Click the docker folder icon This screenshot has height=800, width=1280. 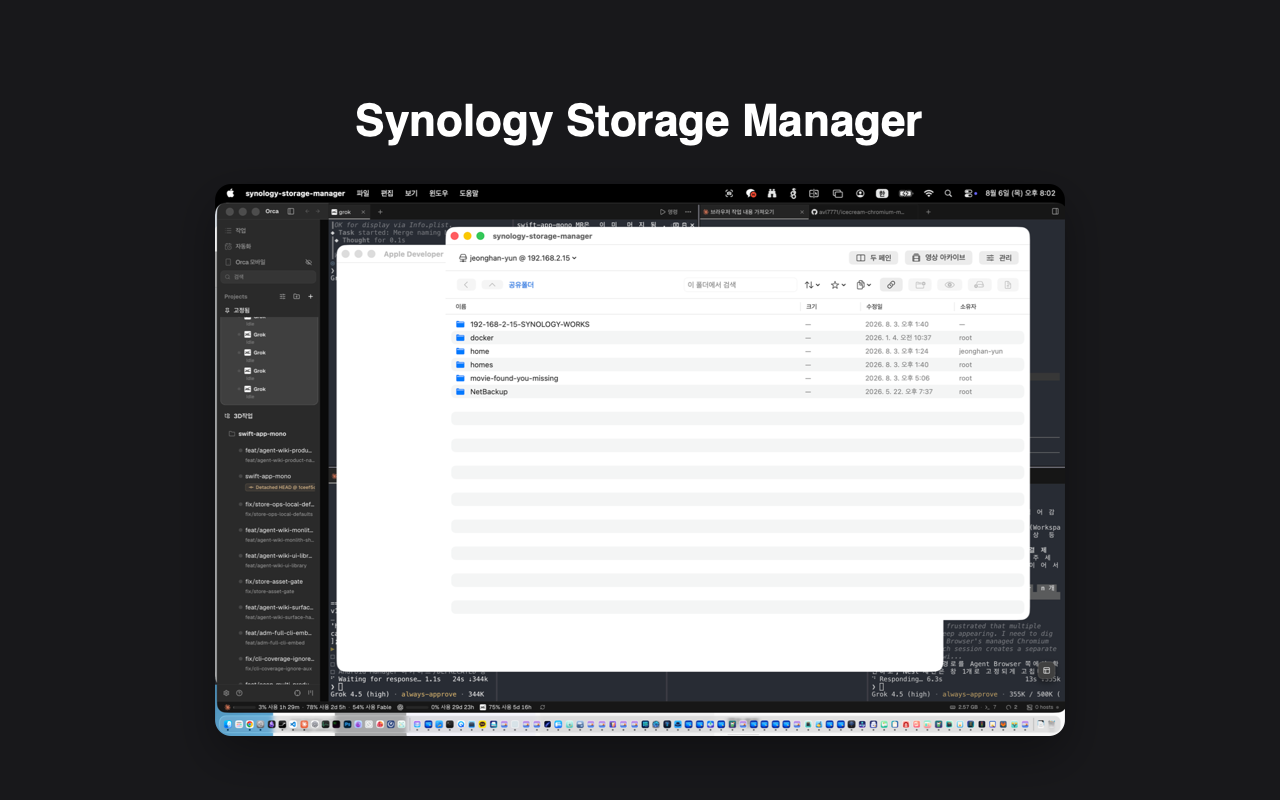point(460,338)
